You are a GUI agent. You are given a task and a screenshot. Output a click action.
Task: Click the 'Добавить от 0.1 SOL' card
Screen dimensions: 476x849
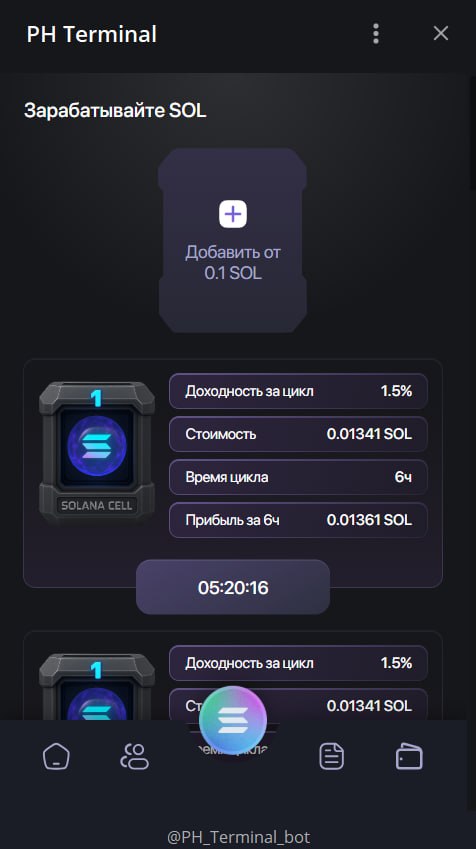click(233, 240)
